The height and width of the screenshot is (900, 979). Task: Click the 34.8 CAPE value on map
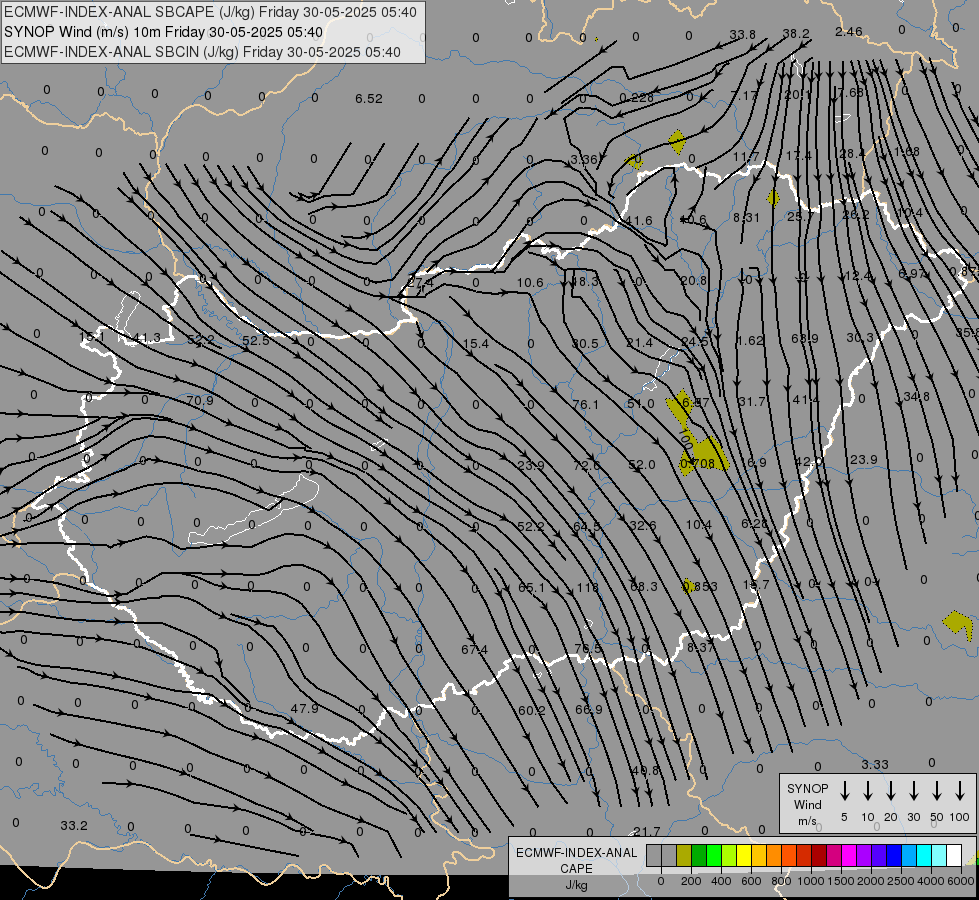tap(916, 397)
